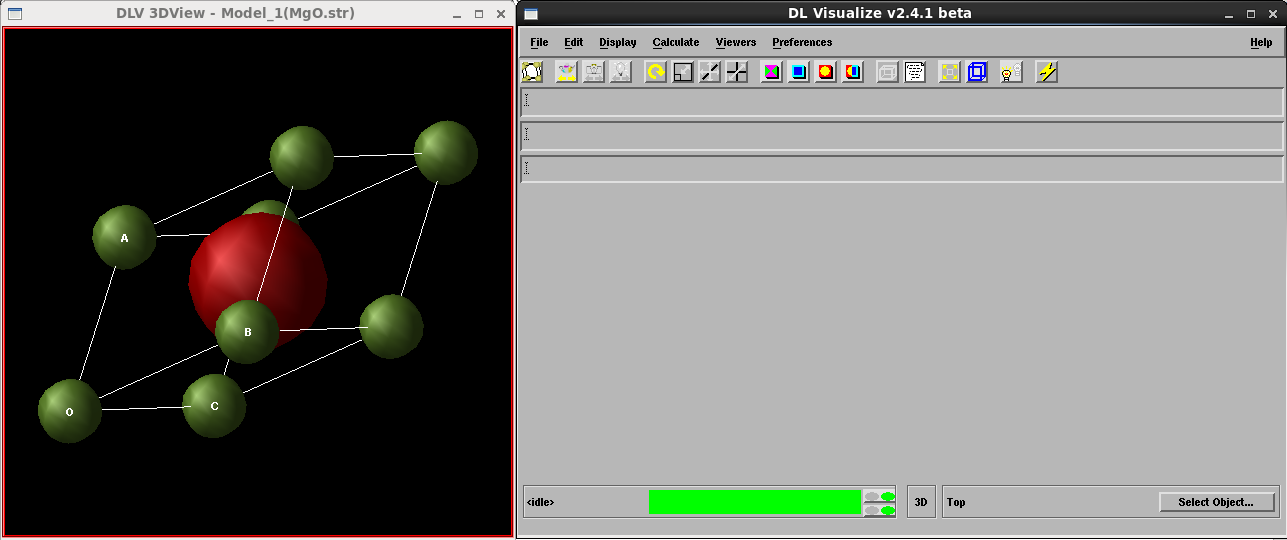Click the blue wireframe cube icon
Viewport: 1287px width, 540px height.
978,72
